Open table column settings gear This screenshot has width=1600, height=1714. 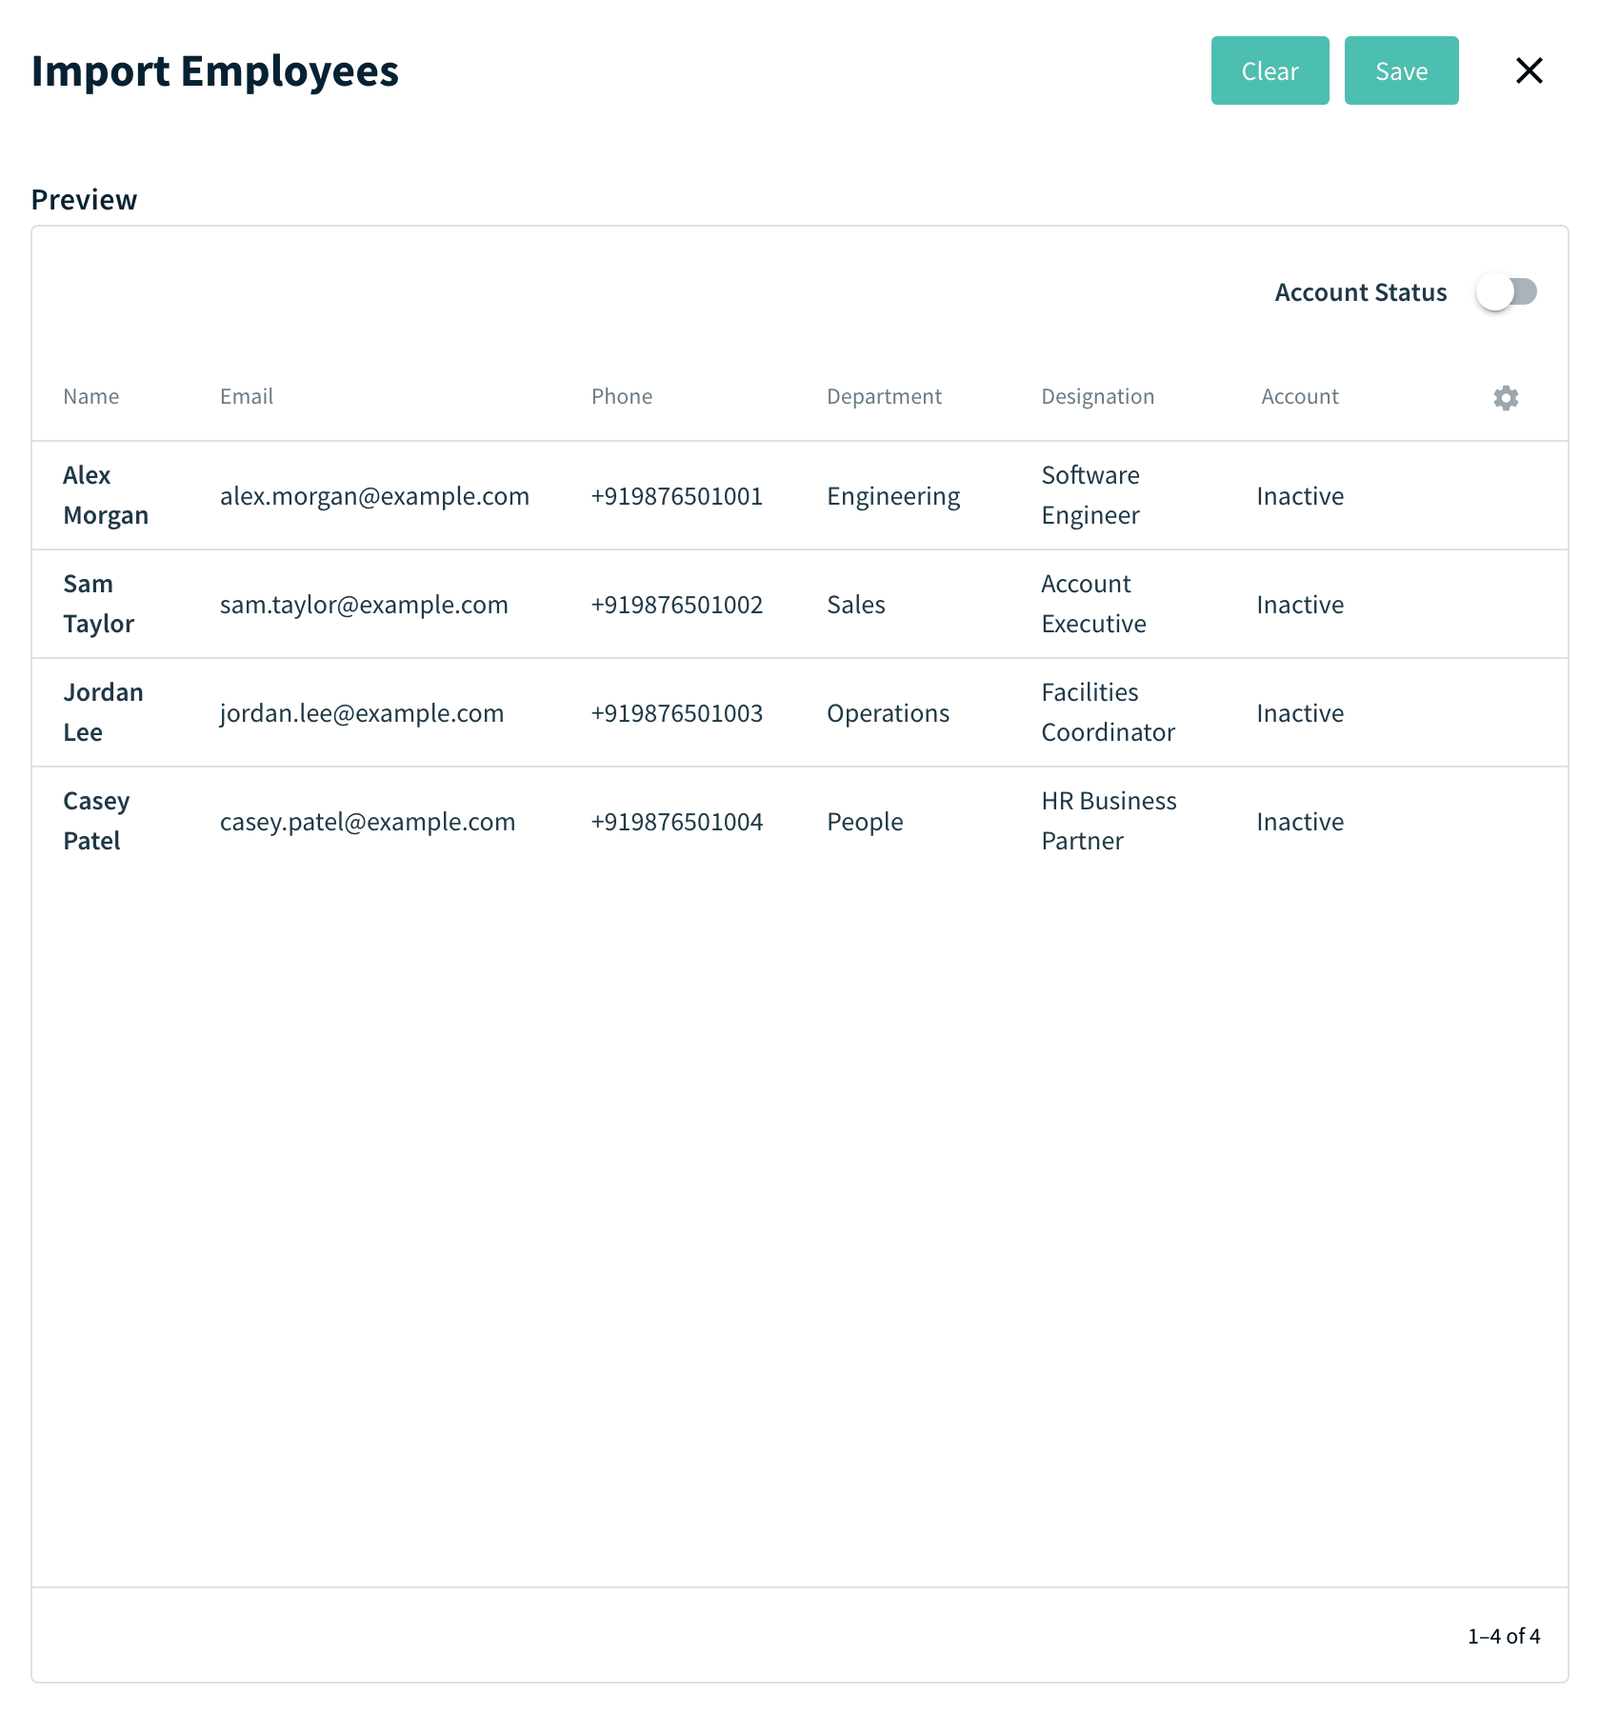click(x=1505, y=397)
